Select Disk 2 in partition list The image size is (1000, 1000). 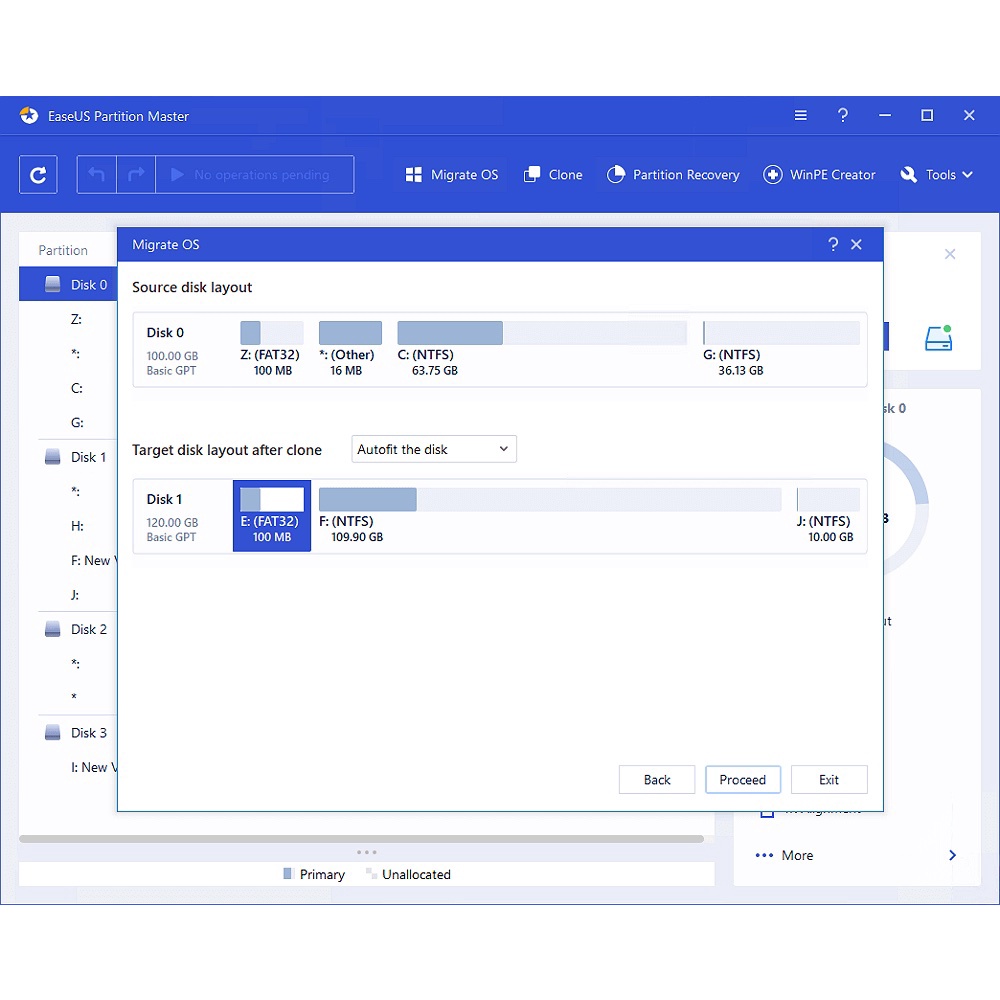pos(88,629)
